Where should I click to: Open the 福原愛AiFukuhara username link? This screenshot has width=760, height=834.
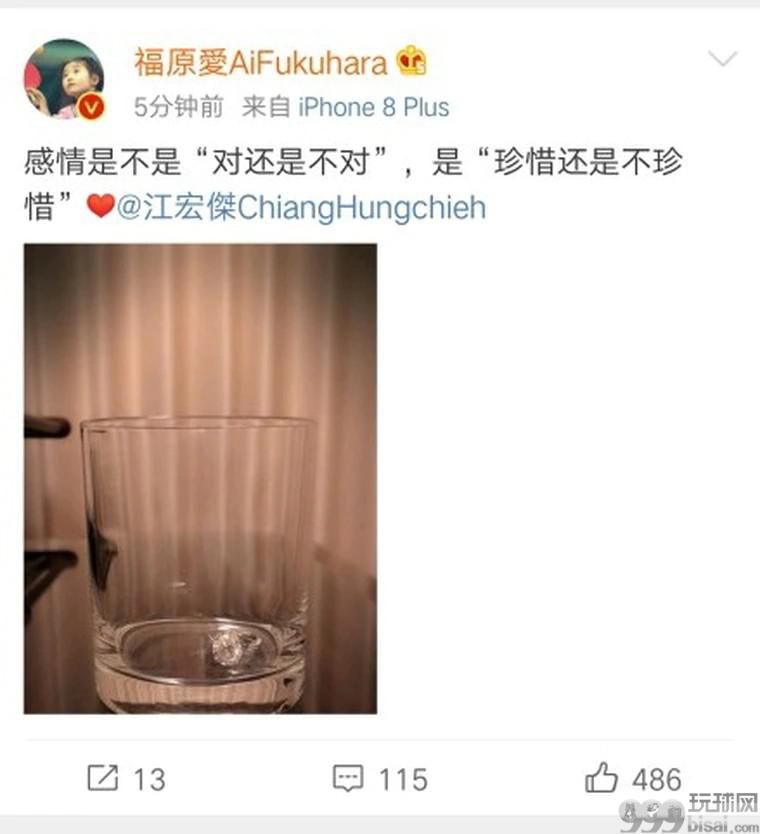261,63
